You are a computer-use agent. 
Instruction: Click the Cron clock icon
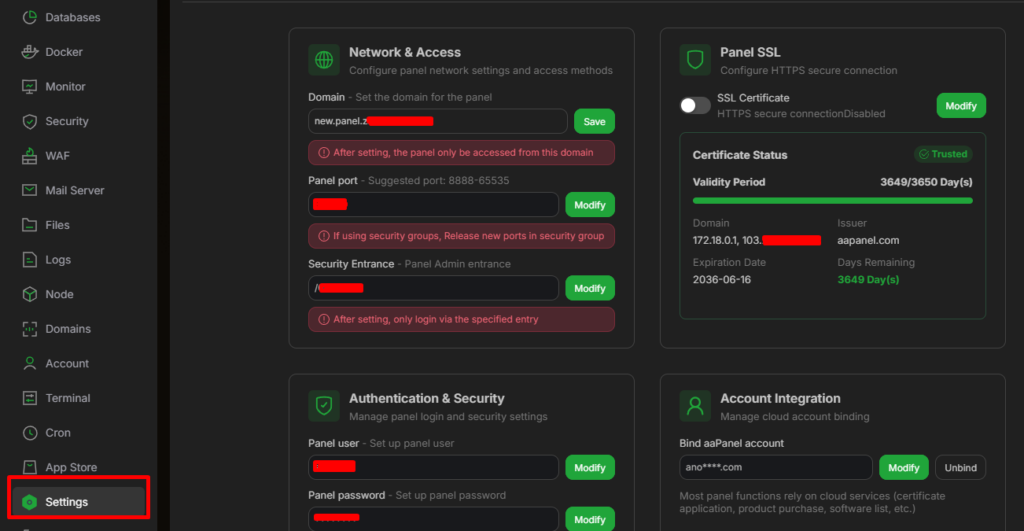(x=29, y=432)
